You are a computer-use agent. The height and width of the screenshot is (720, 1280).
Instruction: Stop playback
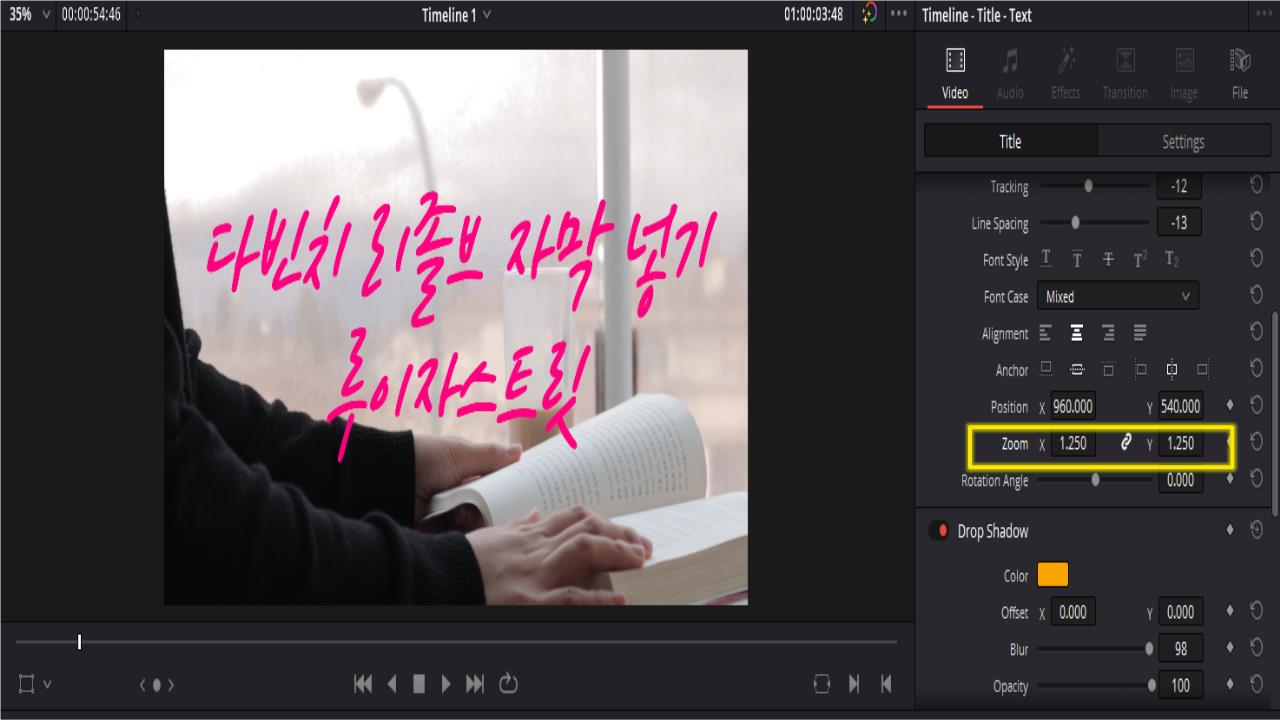coord(419,684)
